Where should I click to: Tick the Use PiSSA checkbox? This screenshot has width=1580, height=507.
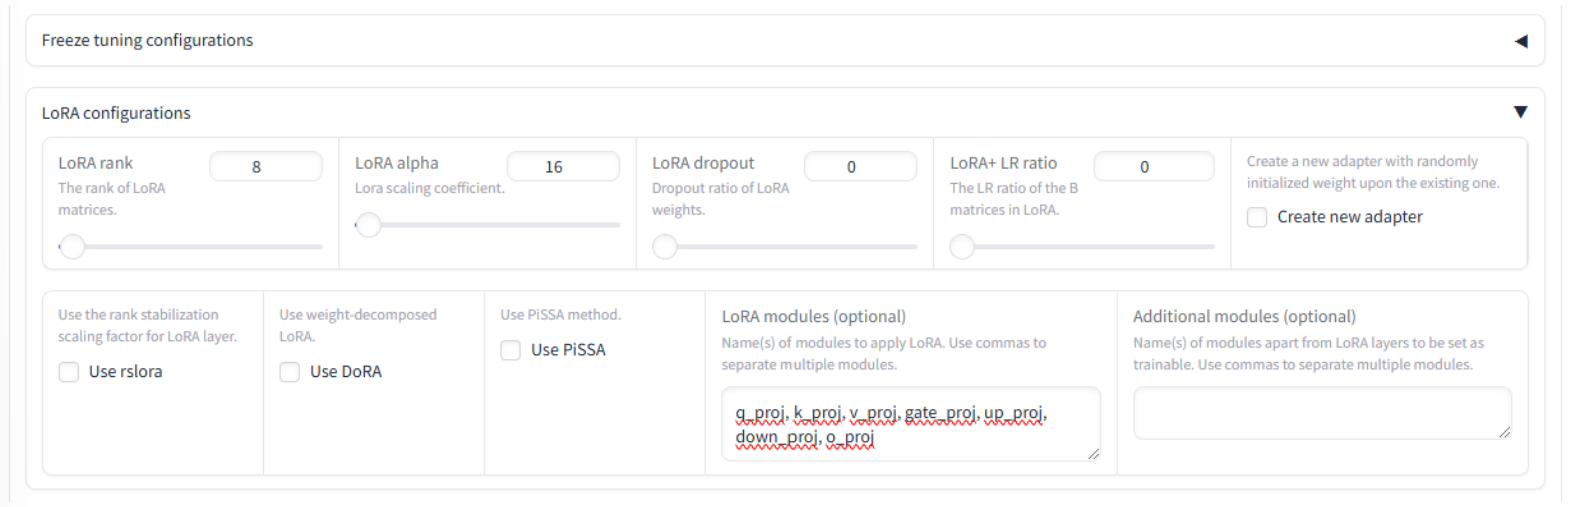(511, 350)
